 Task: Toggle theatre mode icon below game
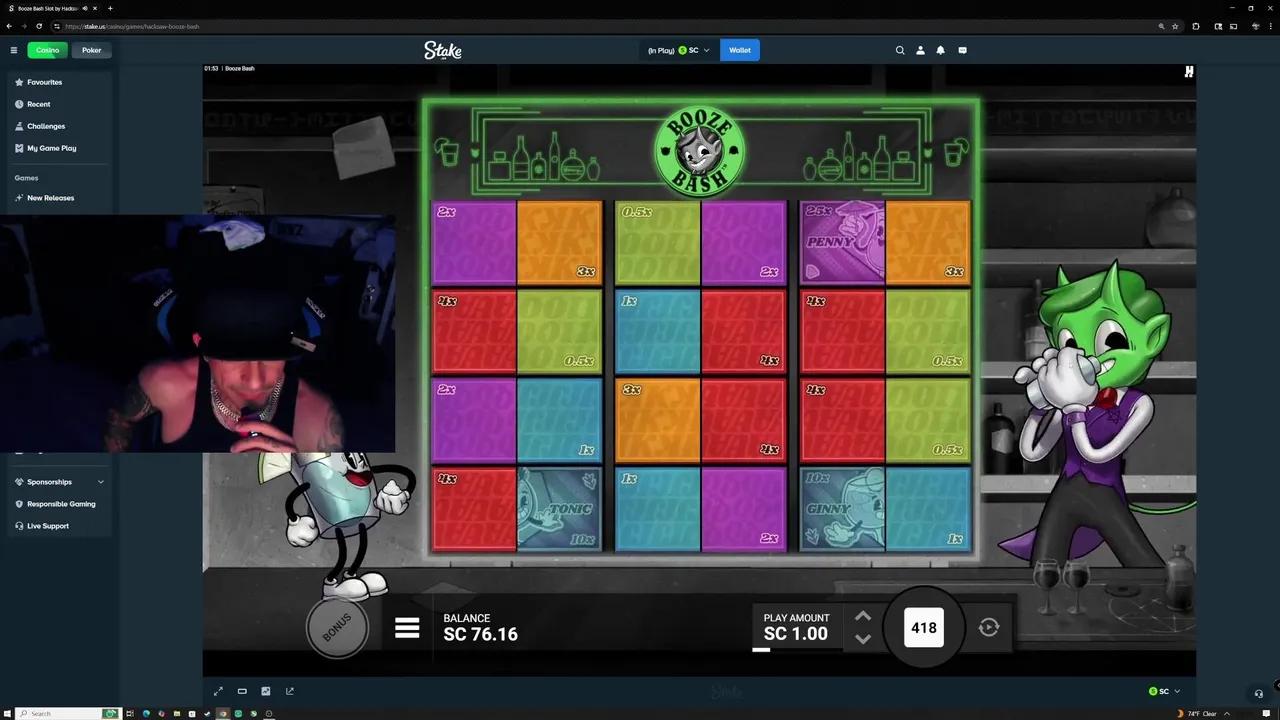coord(242,691)
